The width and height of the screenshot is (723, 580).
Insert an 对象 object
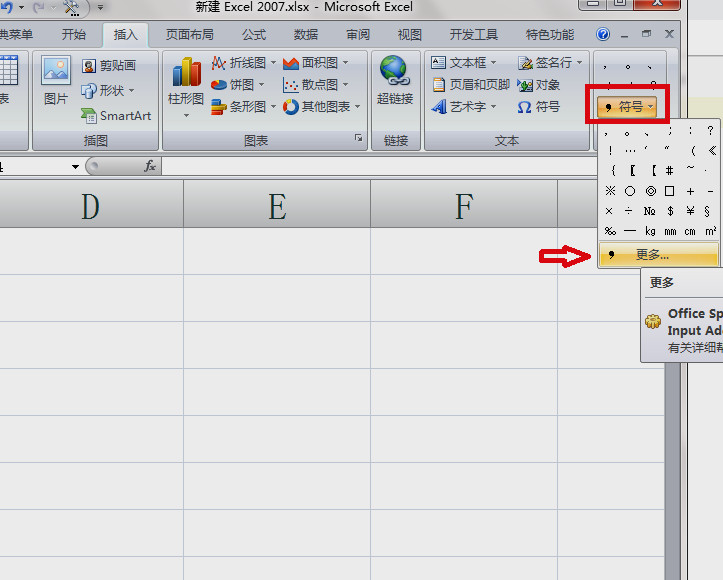[x=538, y=85]
